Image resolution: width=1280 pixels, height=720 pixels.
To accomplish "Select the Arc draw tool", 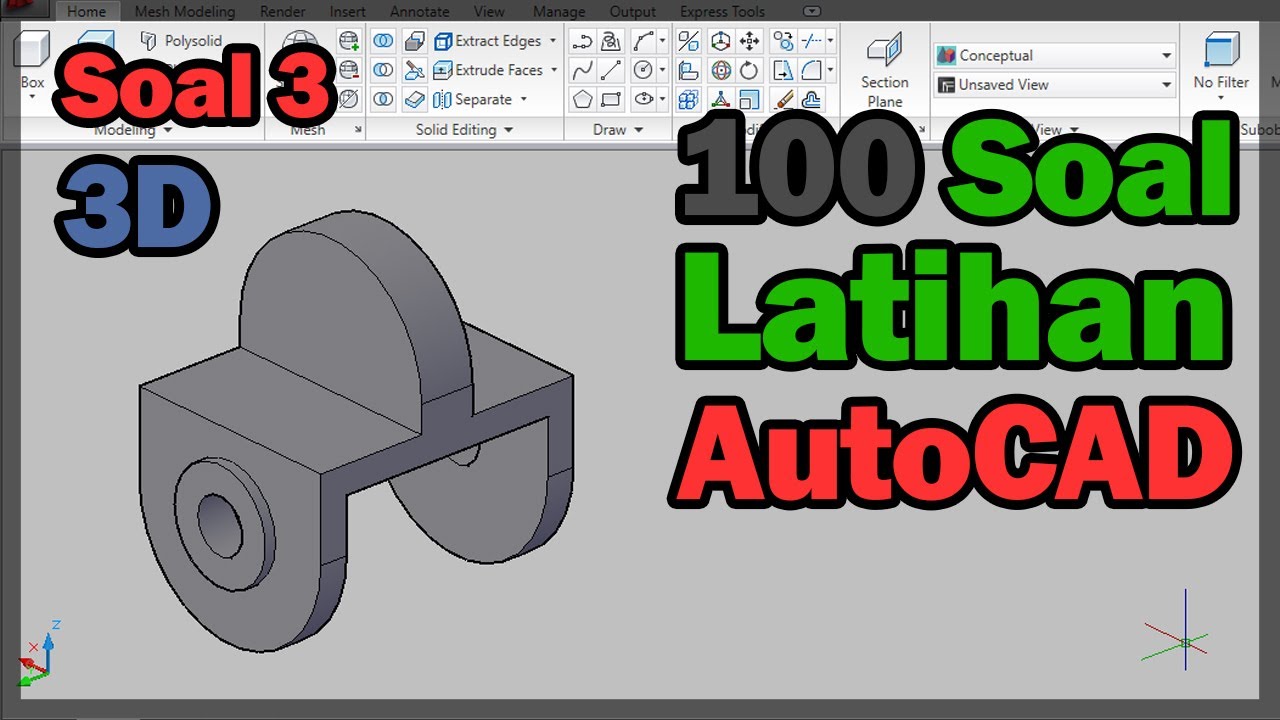I will tap(643, 41).
